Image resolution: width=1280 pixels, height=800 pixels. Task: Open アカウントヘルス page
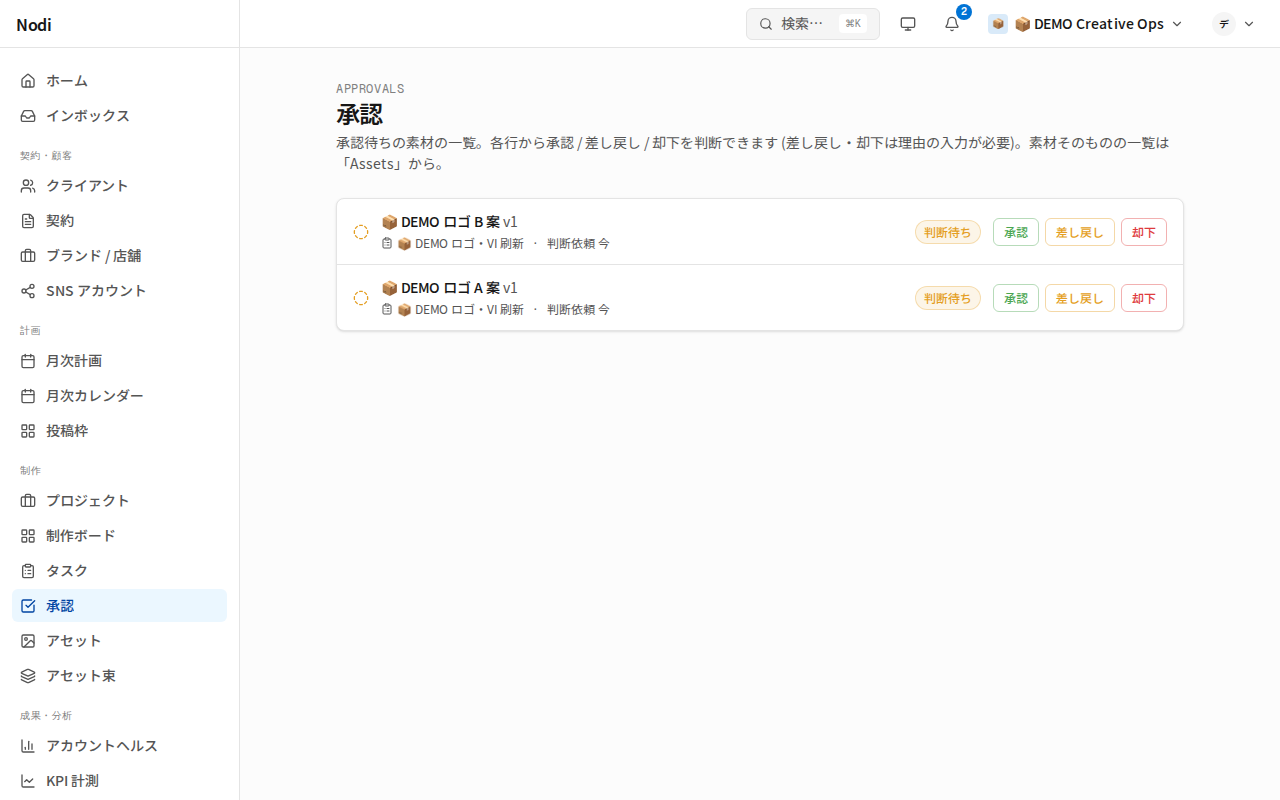pos(119,746)
